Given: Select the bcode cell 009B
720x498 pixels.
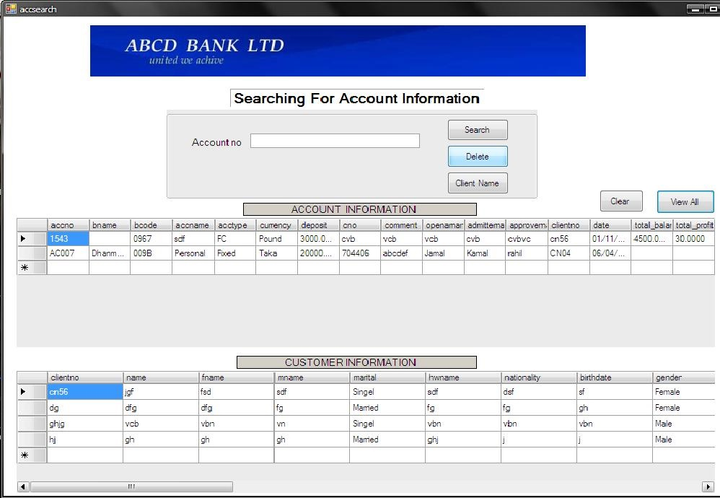Looking at the screenshot, I should (x=151, y=253).
